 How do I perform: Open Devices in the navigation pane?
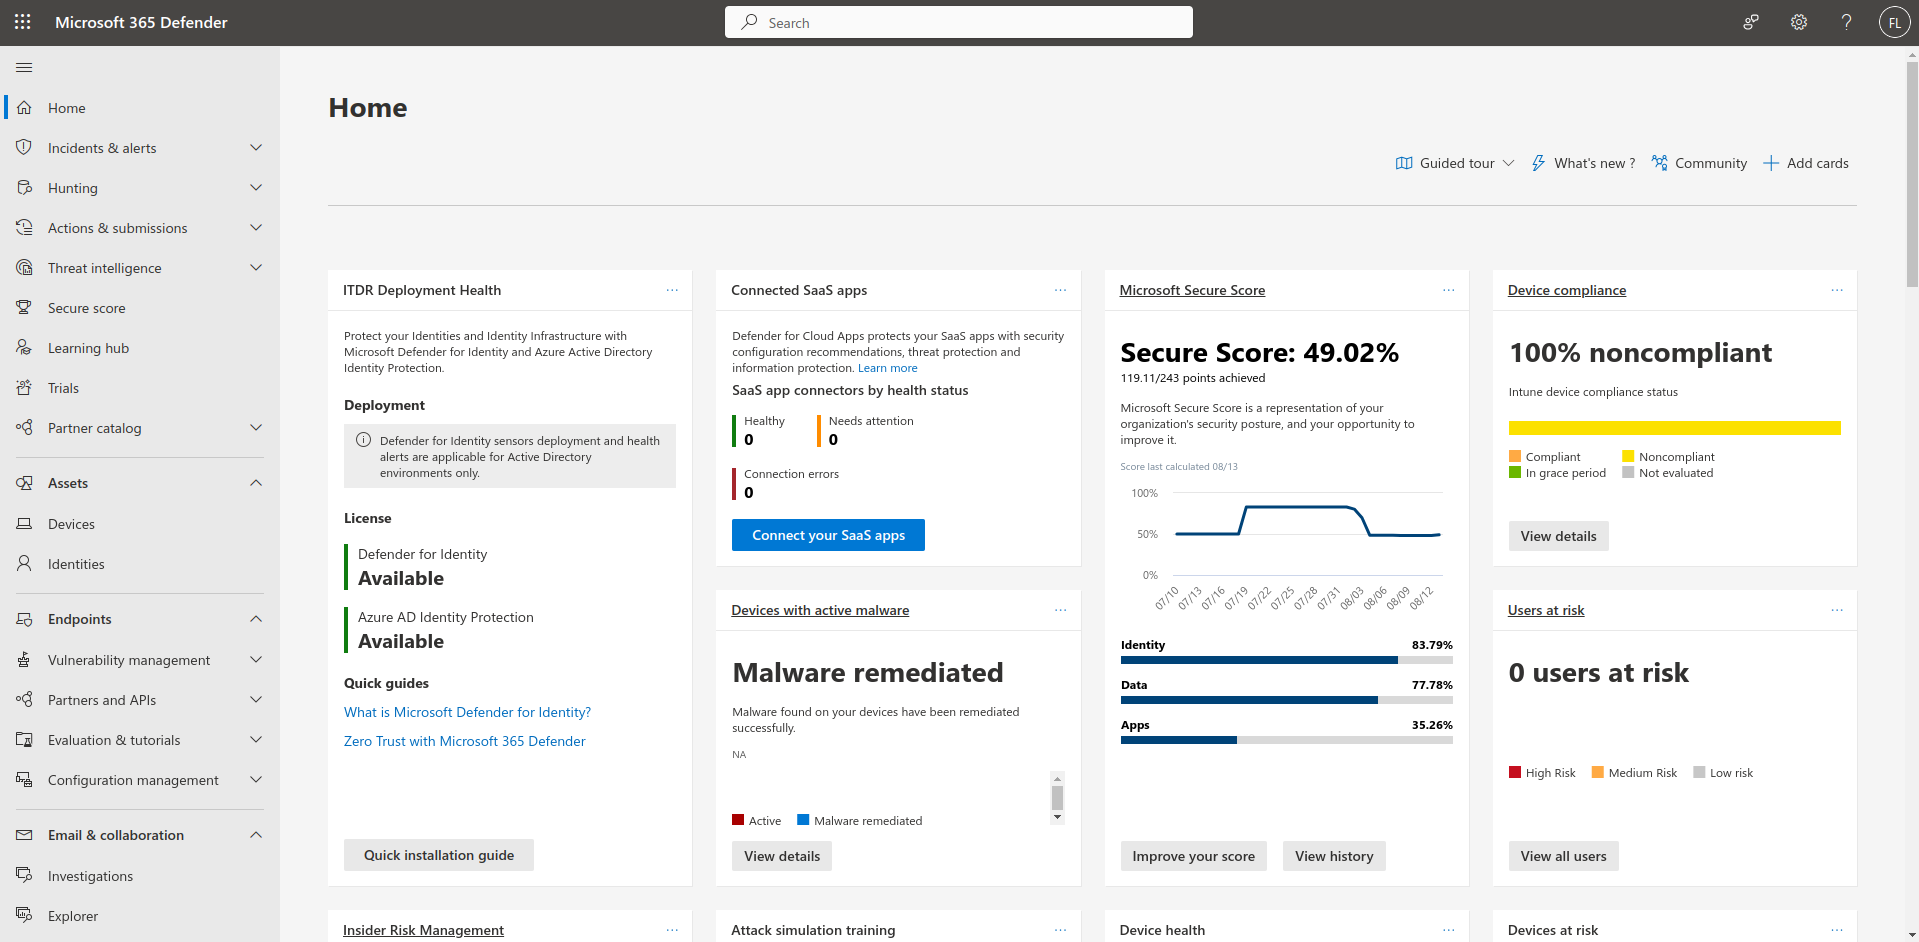point(71,524)
